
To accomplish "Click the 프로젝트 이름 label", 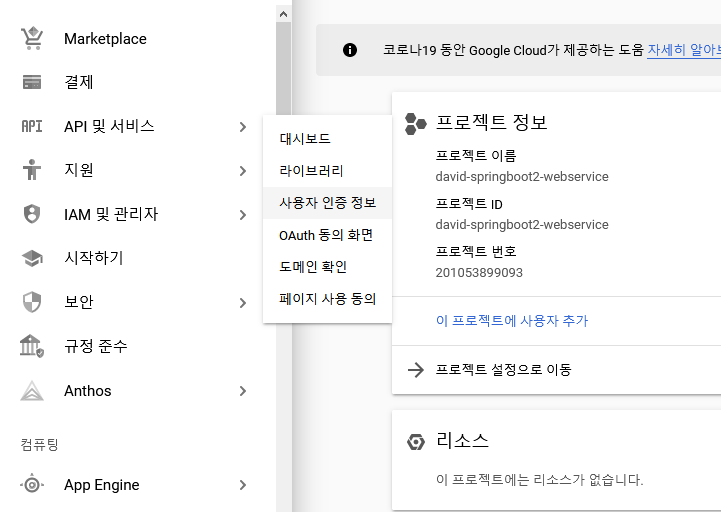I will (x=476, y=155).
